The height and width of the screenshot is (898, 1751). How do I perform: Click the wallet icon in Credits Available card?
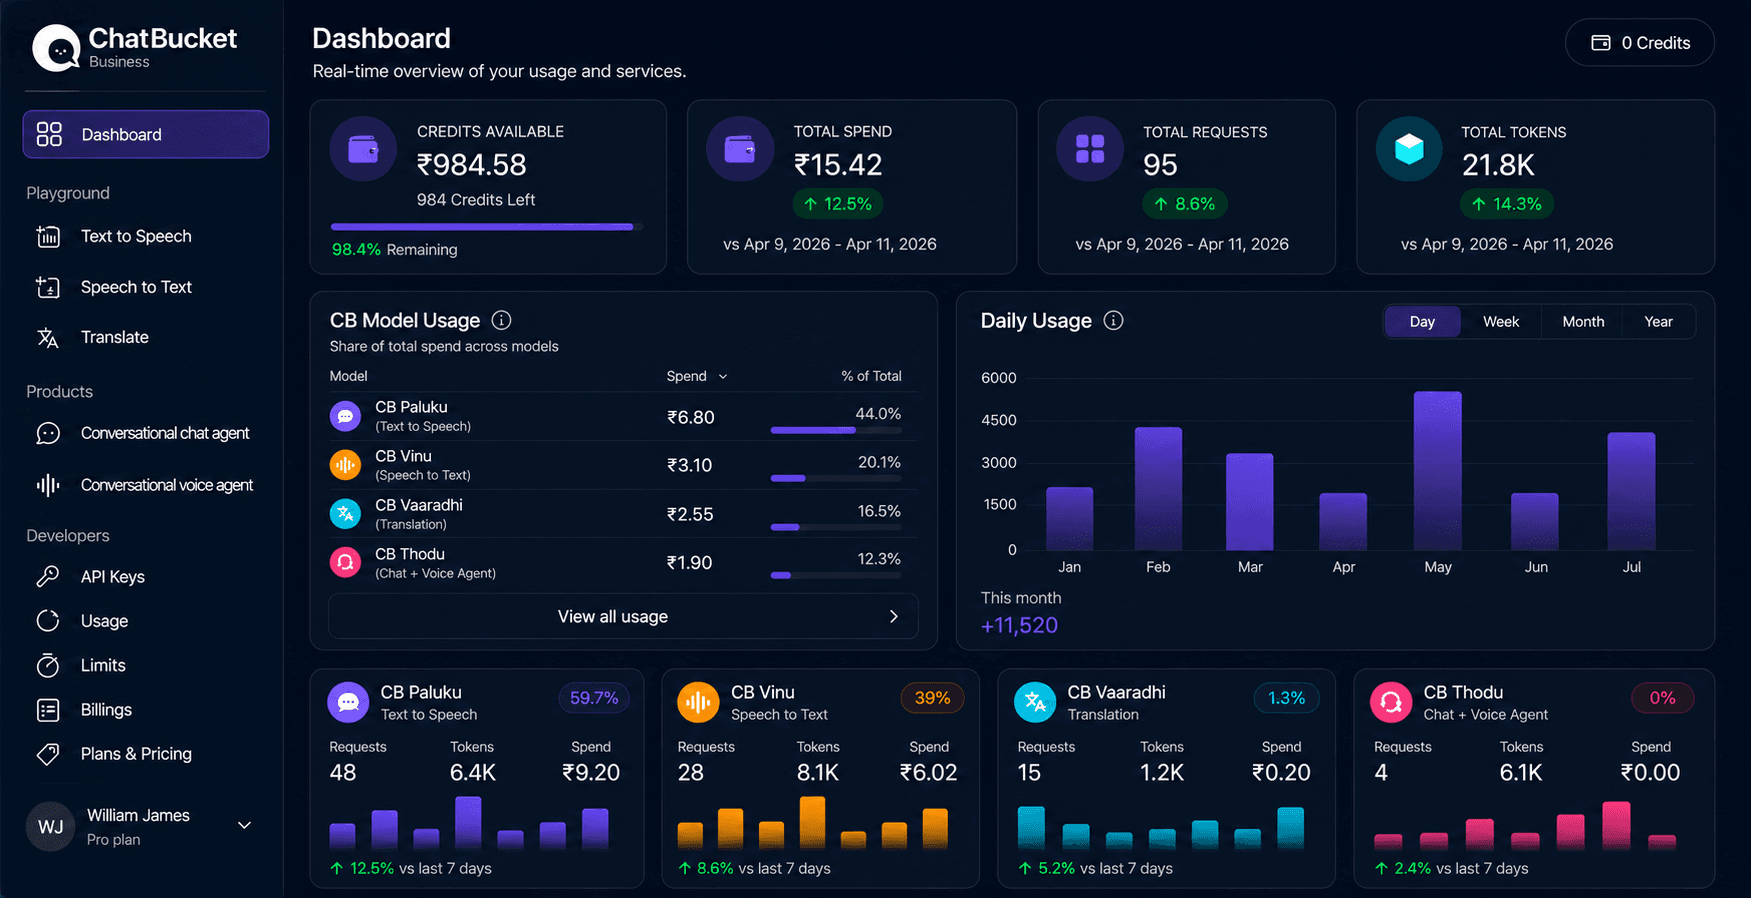click(x=363, y=149)
